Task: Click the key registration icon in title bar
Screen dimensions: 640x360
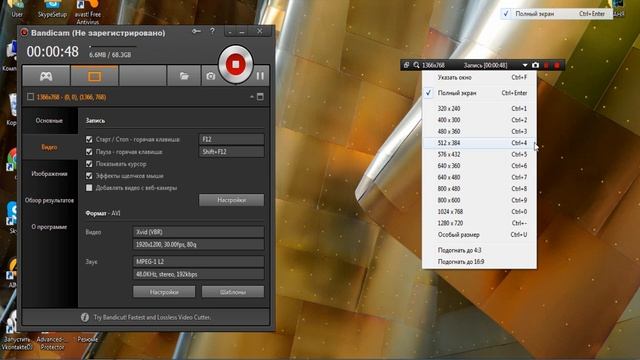Action: coord(196,31)
